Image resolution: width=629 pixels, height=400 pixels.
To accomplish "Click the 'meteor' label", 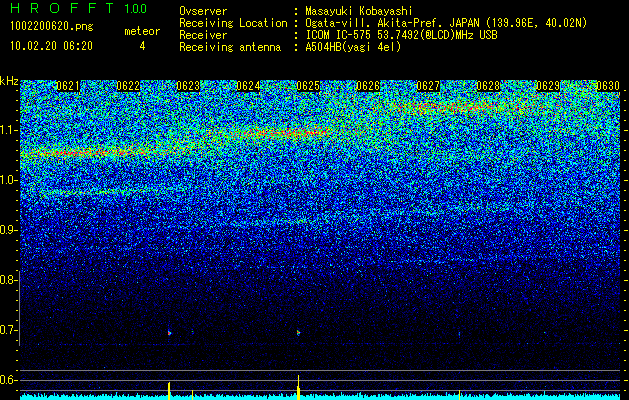I will point(142,31).
